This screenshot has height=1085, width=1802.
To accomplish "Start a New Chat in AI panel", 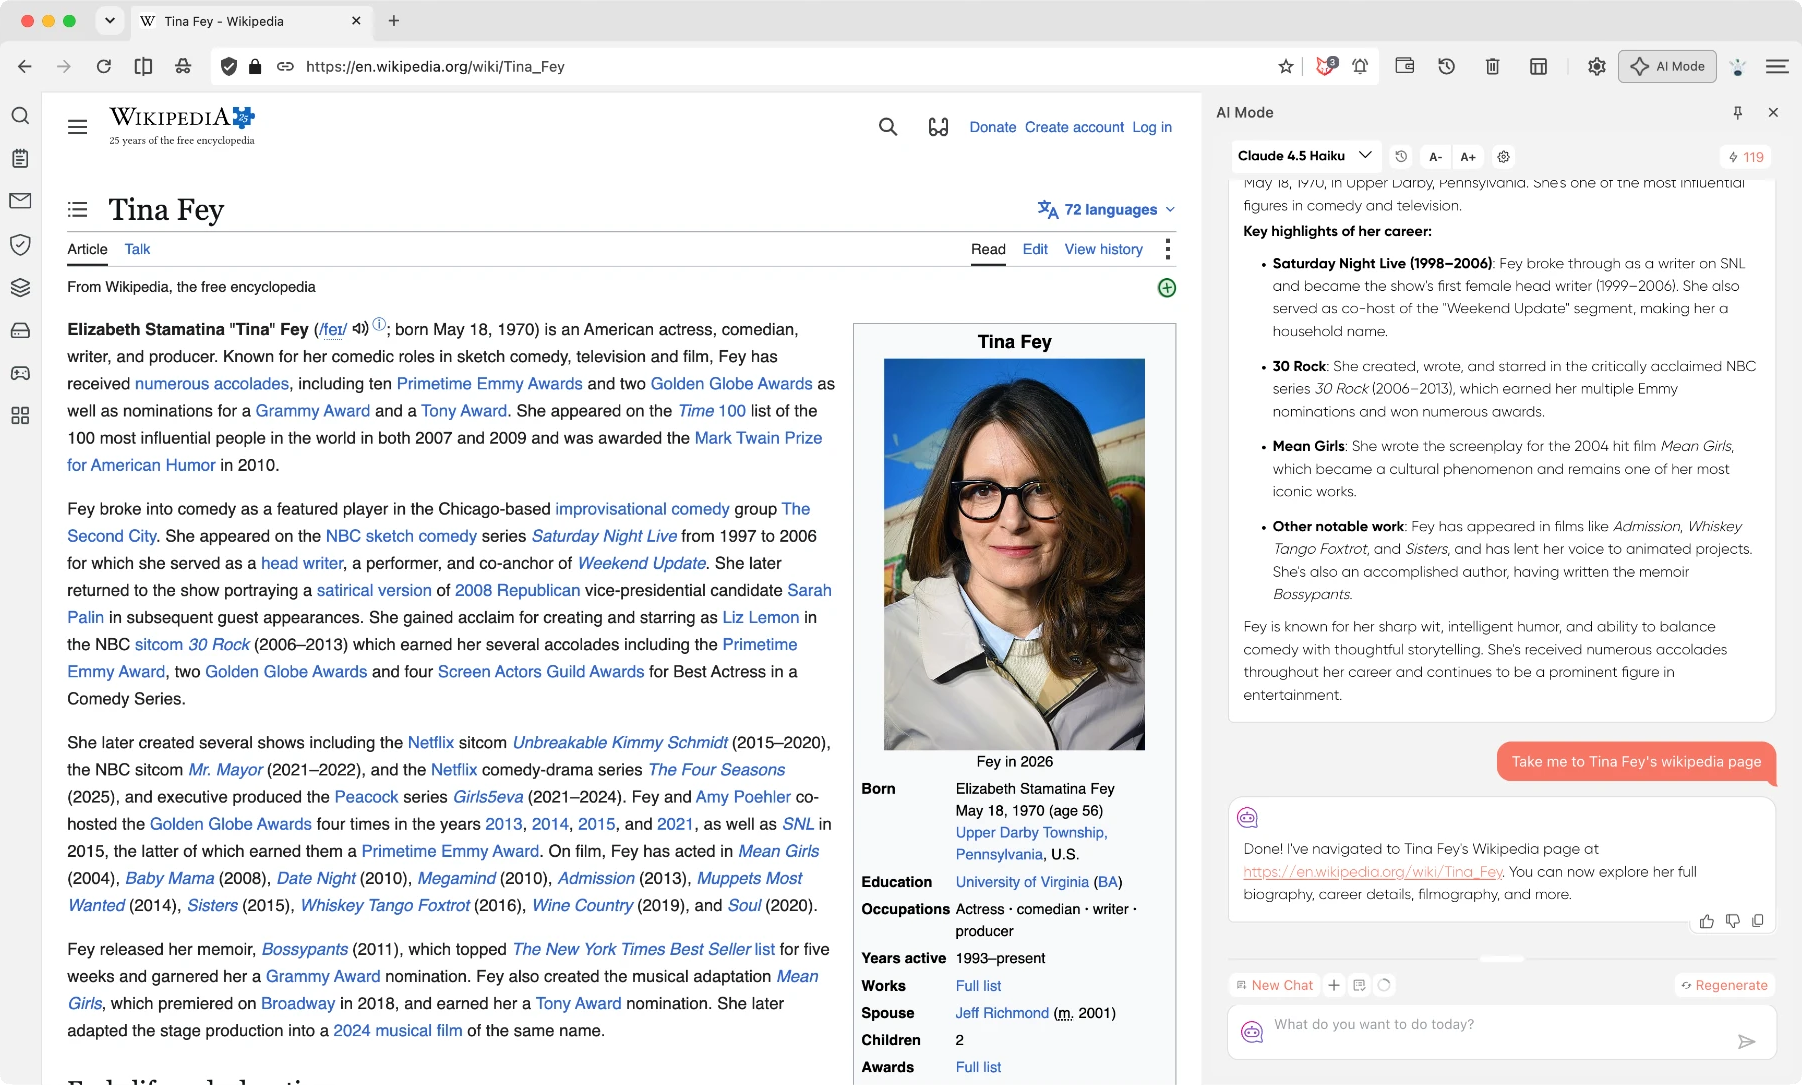I will coord(1275,985).
